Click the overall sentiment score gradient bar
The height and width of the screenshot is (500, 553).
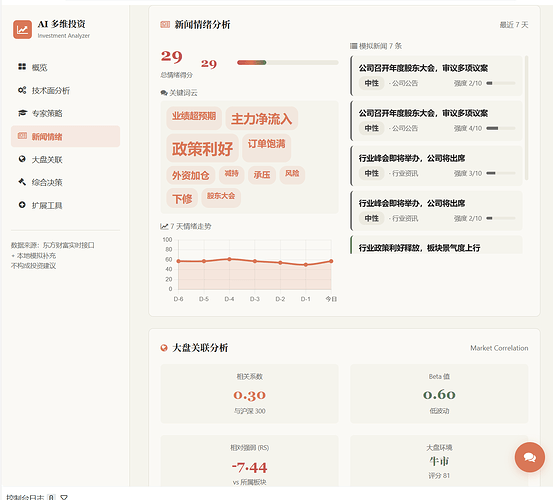pos(287,62)
